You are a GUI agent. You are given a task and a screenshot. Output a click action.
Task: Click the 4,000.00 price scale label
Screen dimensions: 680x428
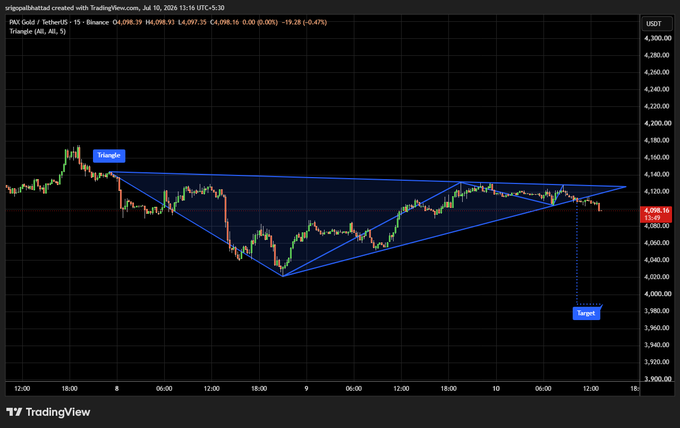coord(657,294)
